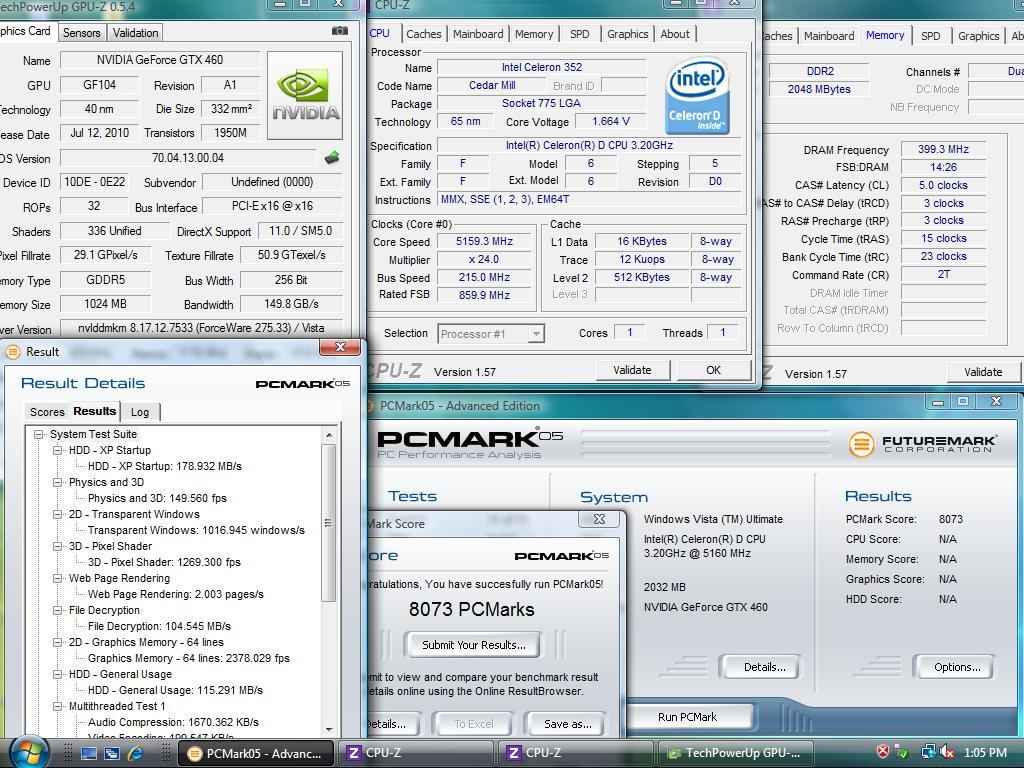Open the About tab in CPU-Z

point(675,34)
